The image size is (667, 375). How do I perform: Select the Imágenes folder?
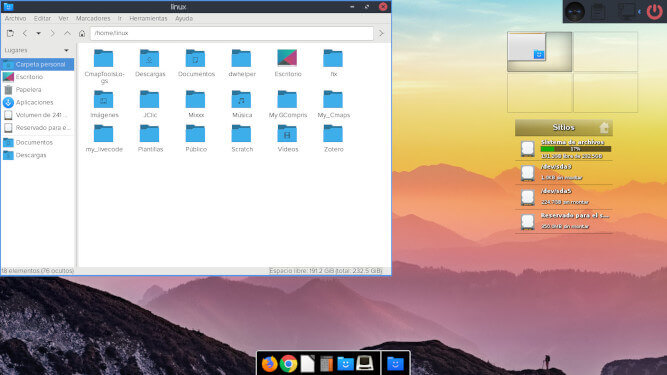click(x=103, y=99)
